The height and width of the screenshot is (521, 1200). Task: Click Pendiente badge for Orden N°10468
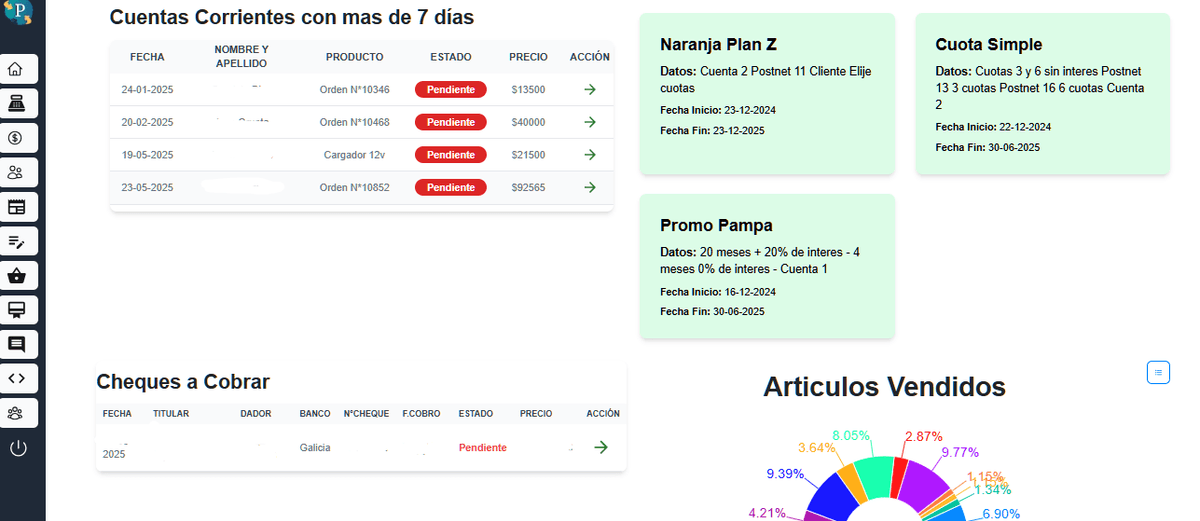pos(451,122)
